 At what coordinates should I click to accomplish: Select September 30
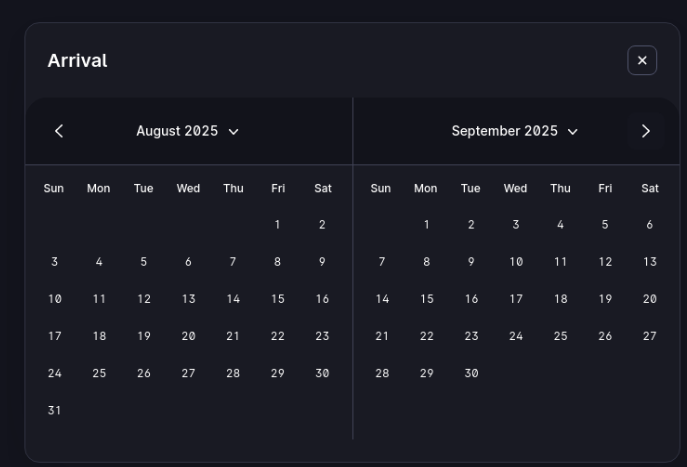[x=471, y=374]
